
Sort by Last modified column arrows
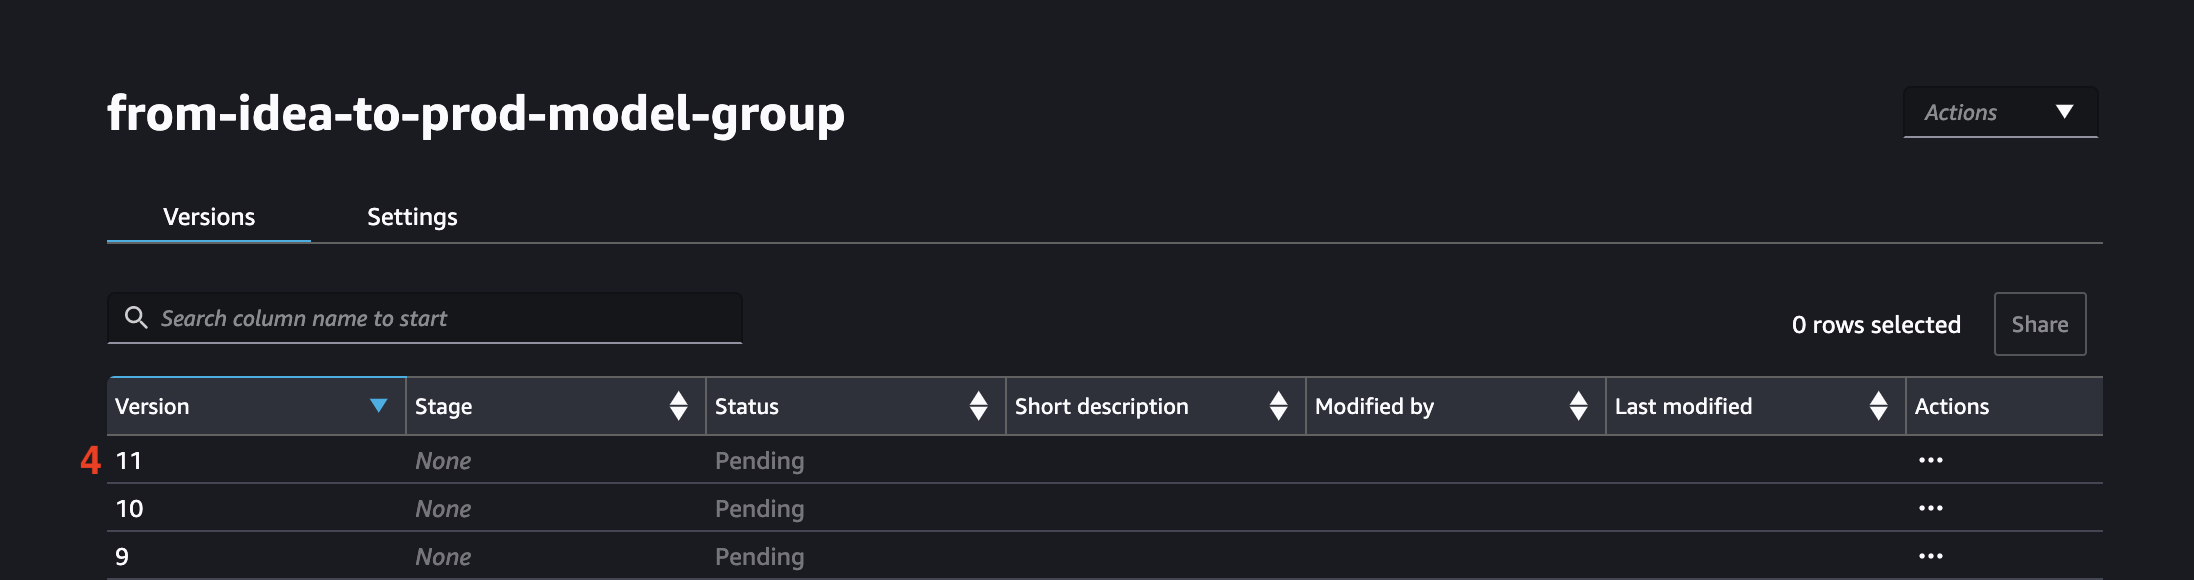point(1878,406)
